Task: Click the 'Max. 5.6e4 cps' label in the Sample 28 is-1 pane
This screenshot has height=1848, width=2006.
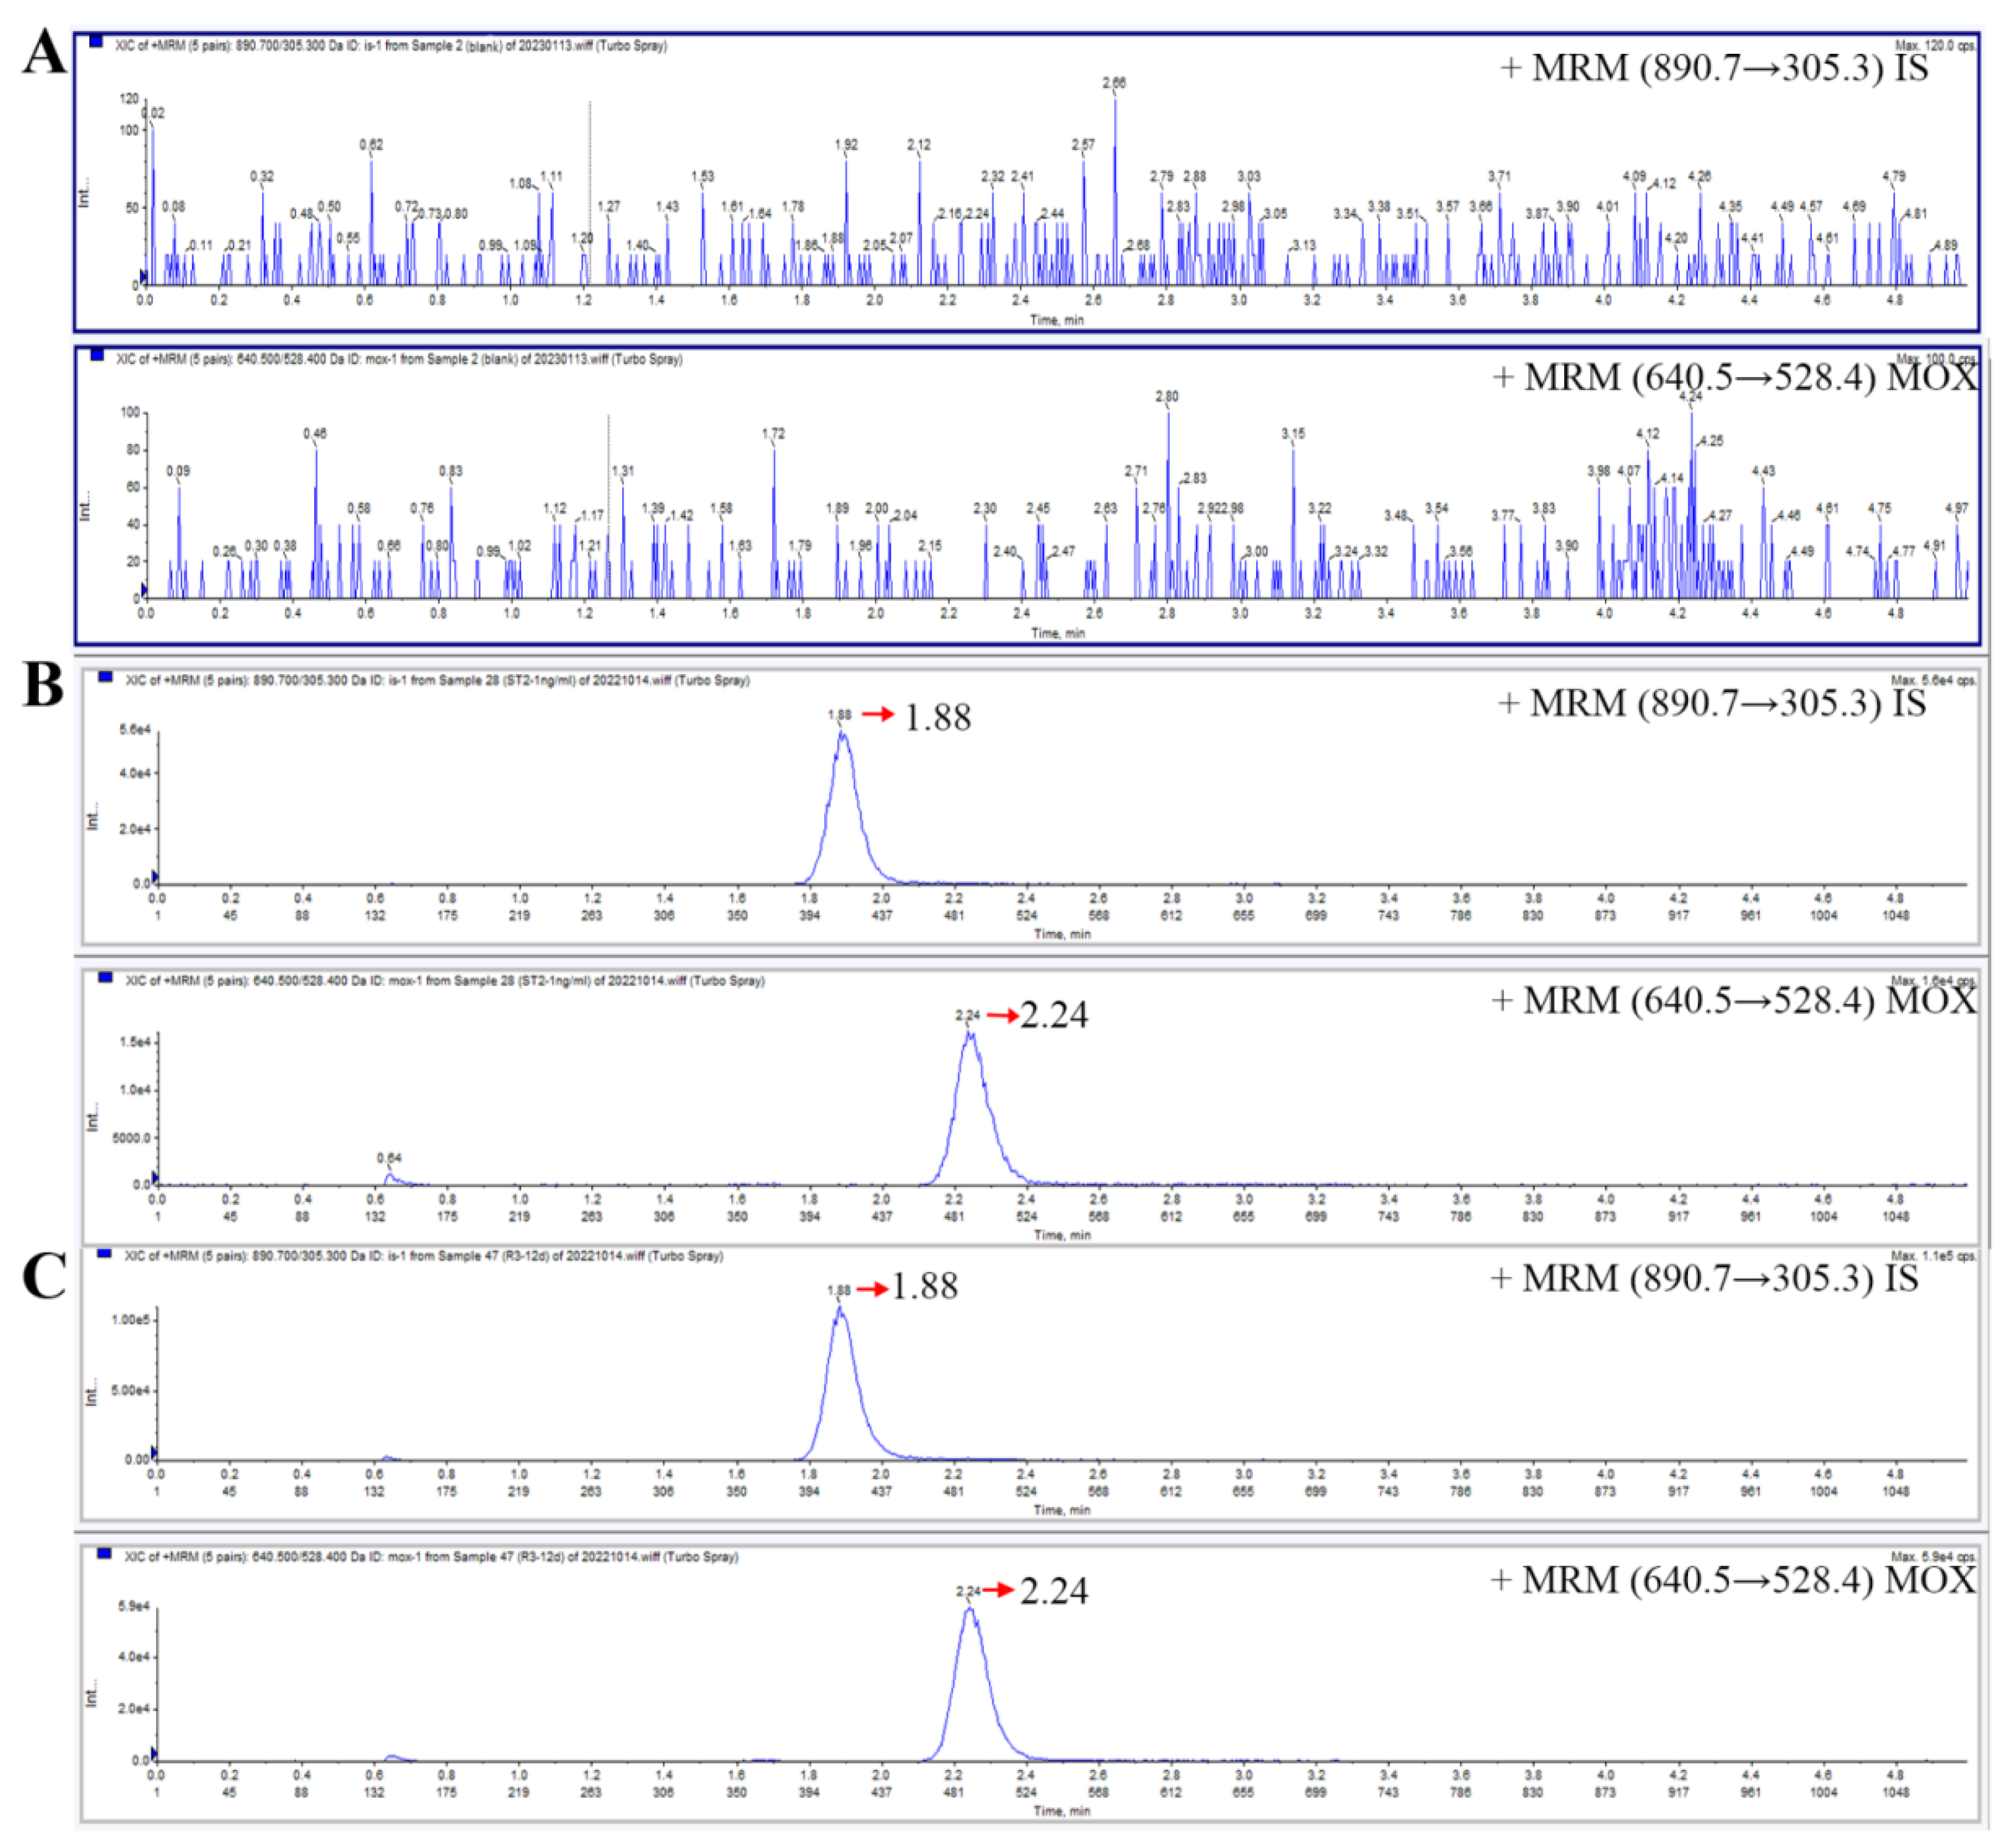Action: coord(1933,681)
